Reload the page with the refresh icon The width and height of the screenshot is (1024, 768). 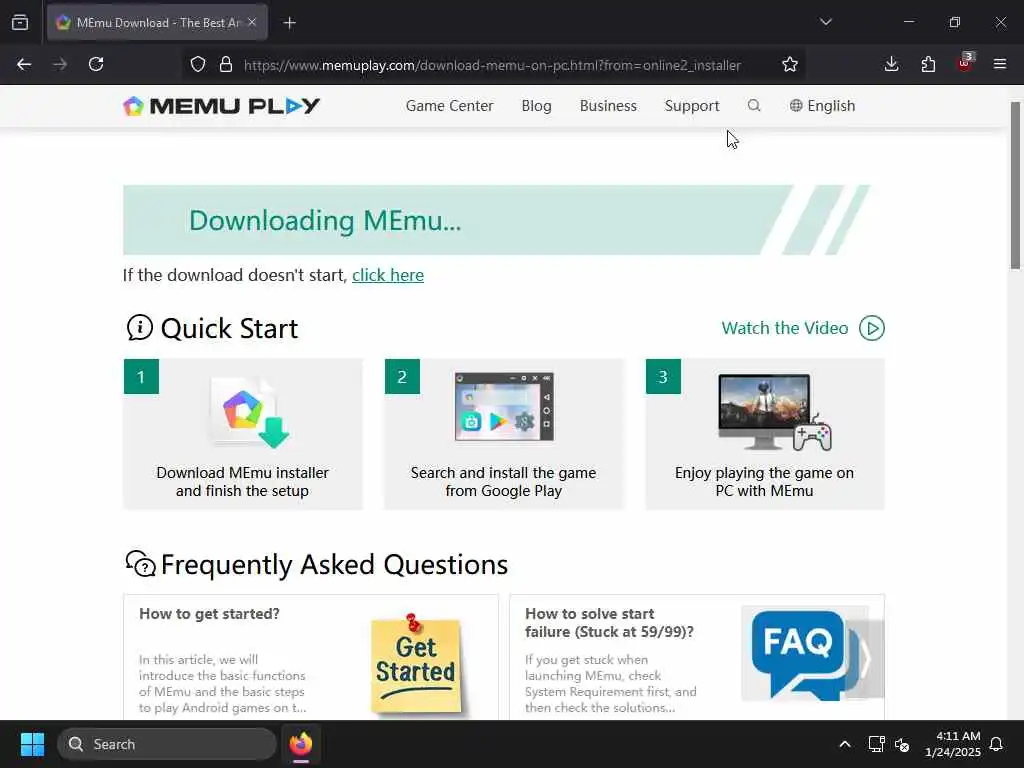[96, 64]
